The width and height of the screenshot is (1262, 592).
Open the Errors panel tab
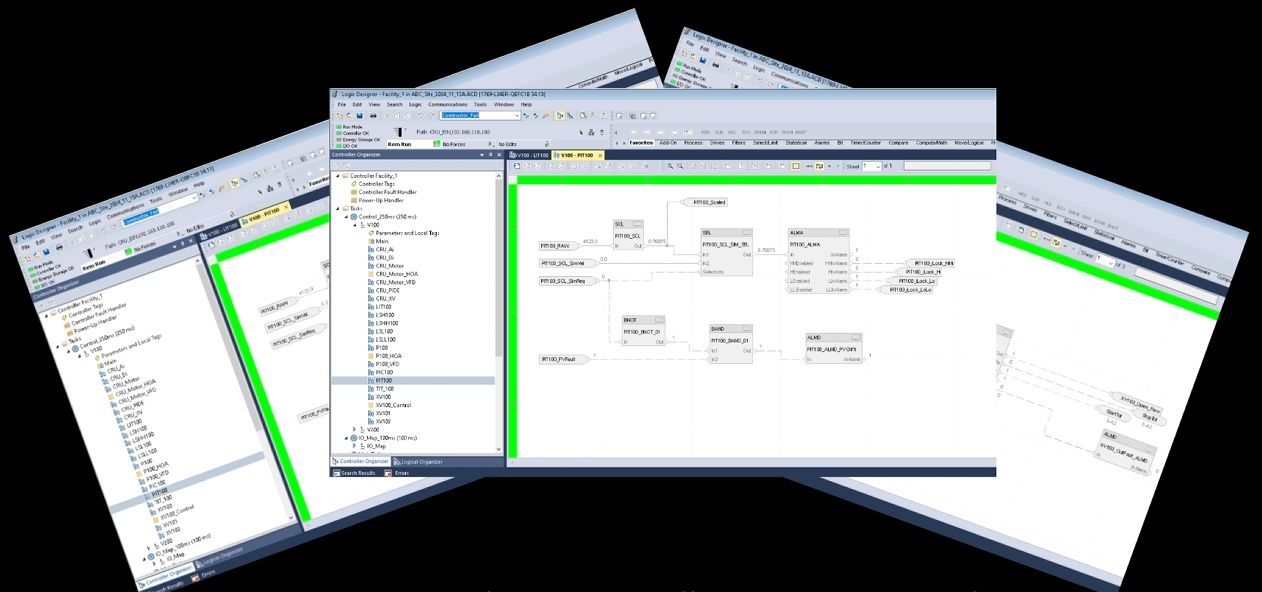coord(397,473)
